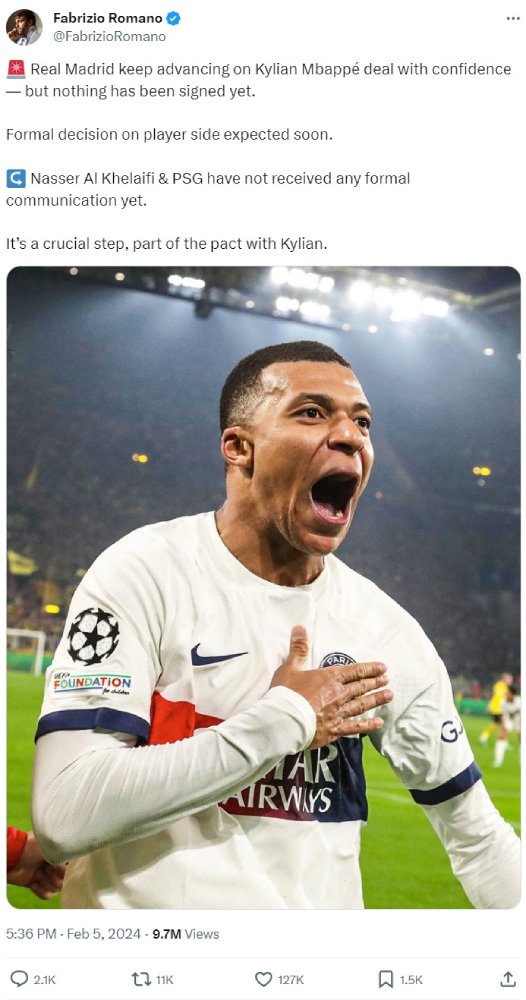The width and height of the screenshot is (526, 1000).
Task: Share the tweet via the upload arrow icon
Action: (508, 978)
